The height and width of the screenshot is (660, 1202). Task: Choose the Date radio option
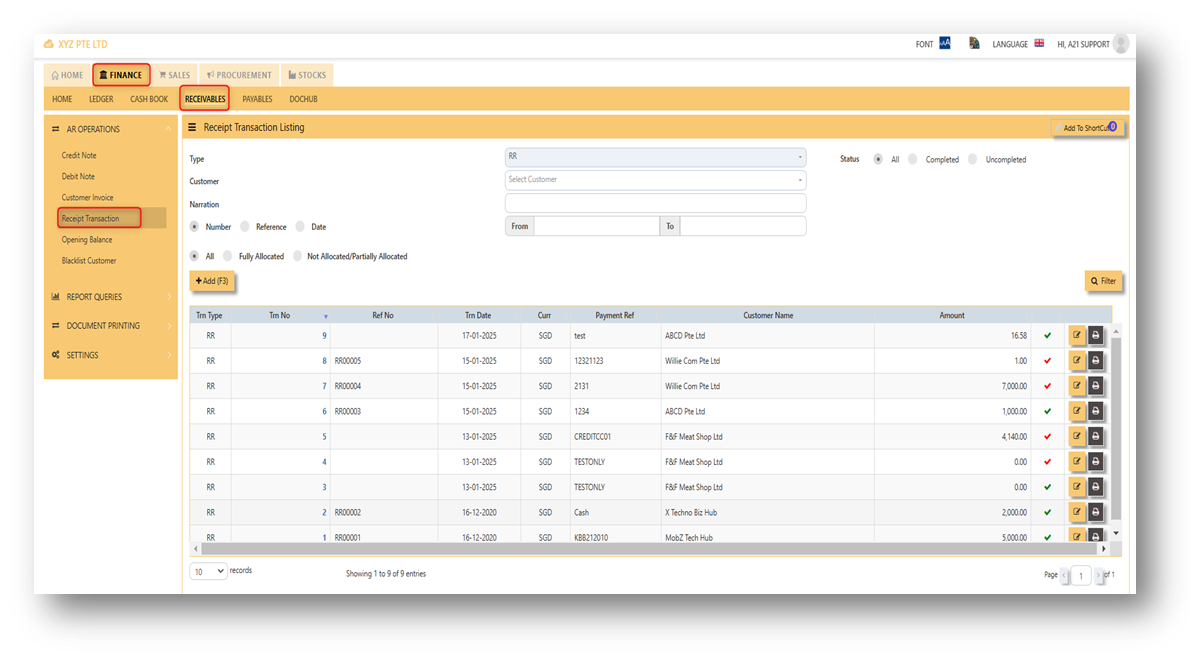(300, 227)
